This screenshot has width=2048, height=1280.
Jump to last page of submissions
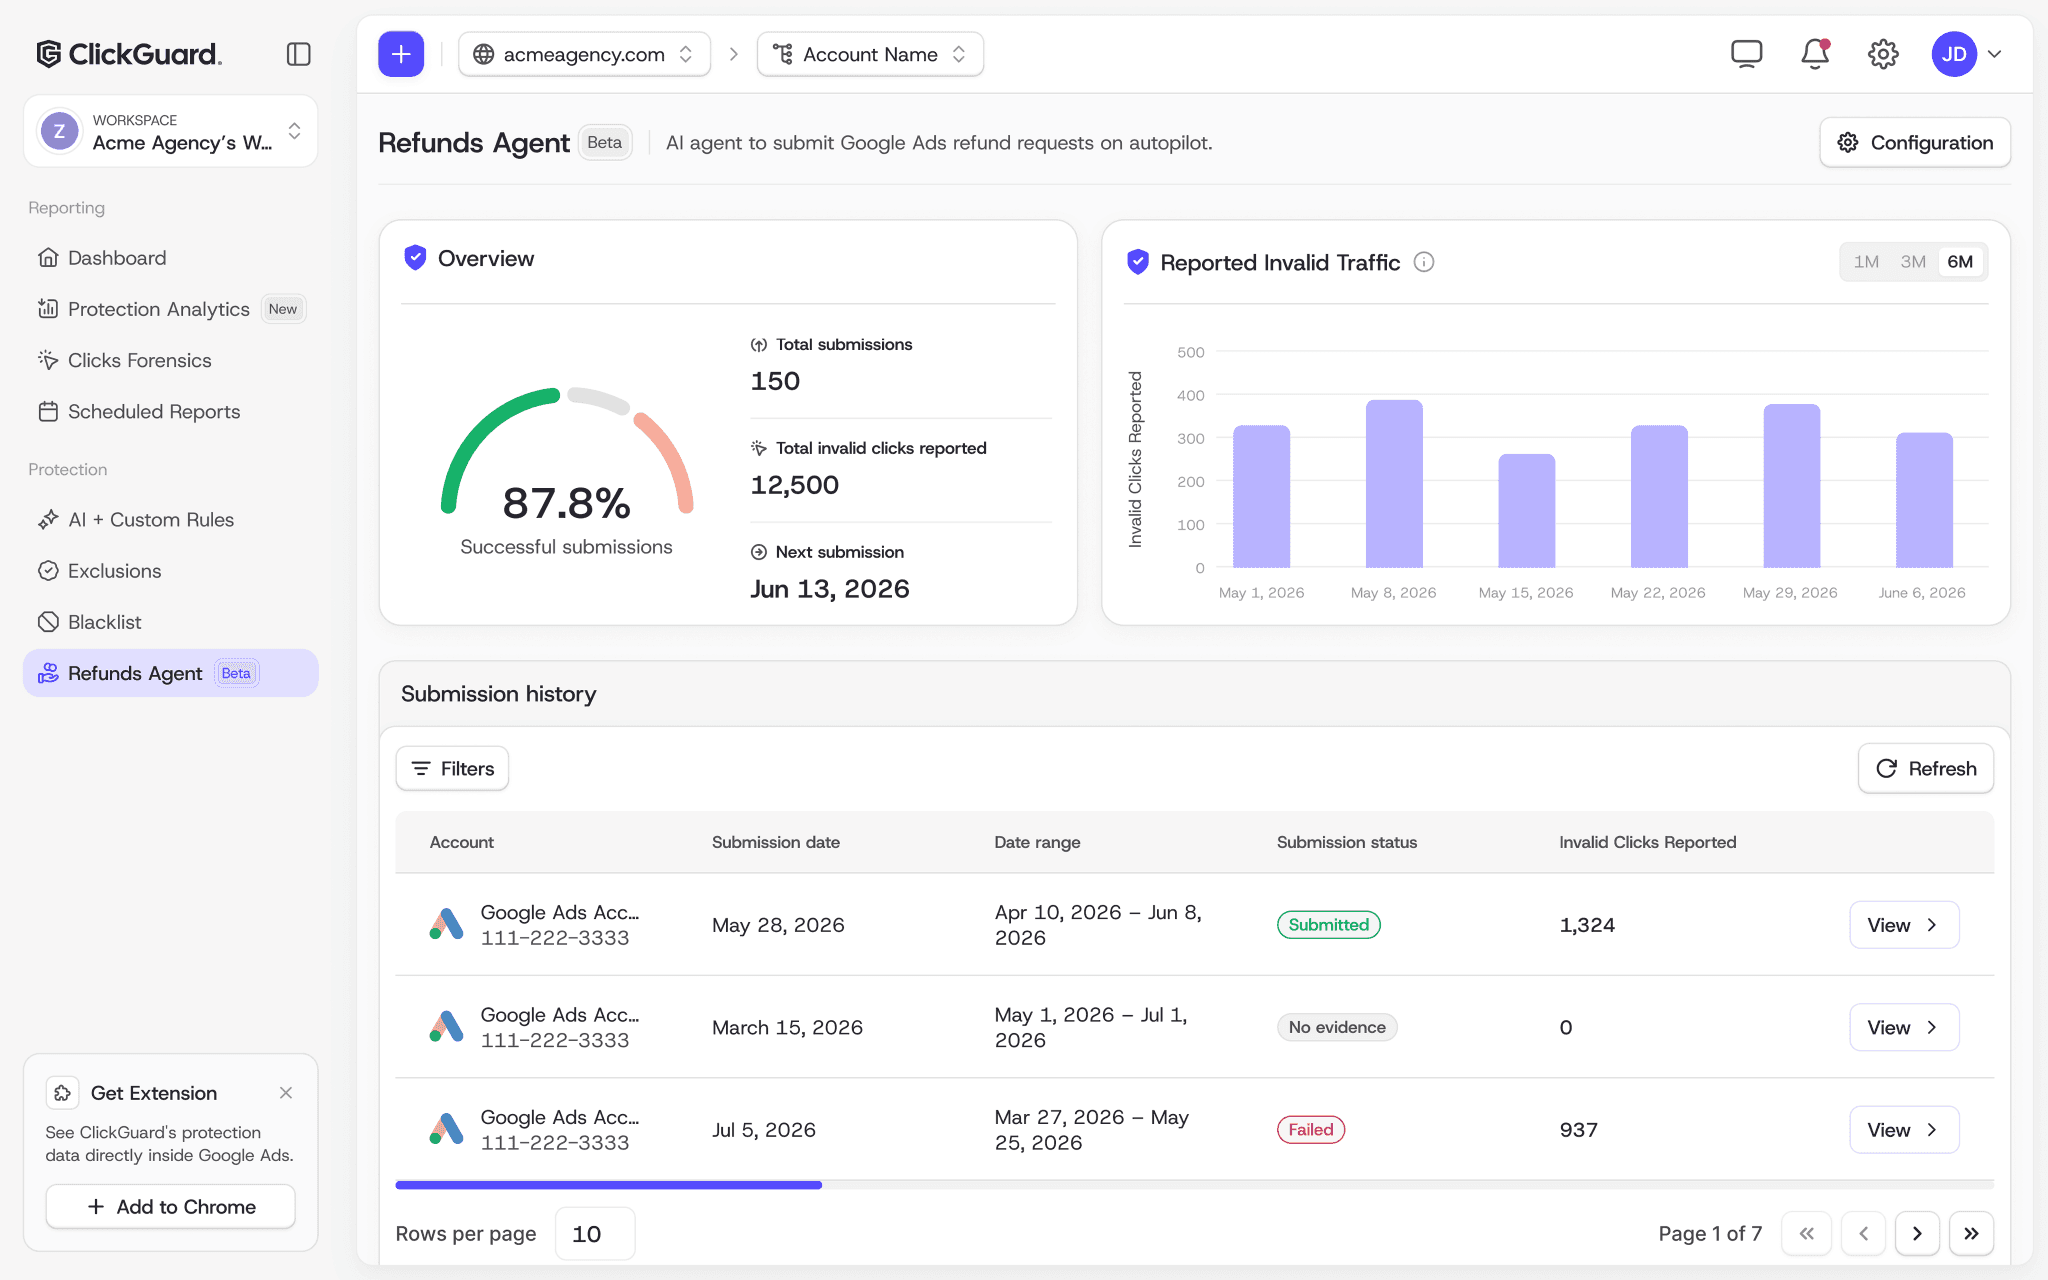pyautogui.click(x=1970, y=1233)
